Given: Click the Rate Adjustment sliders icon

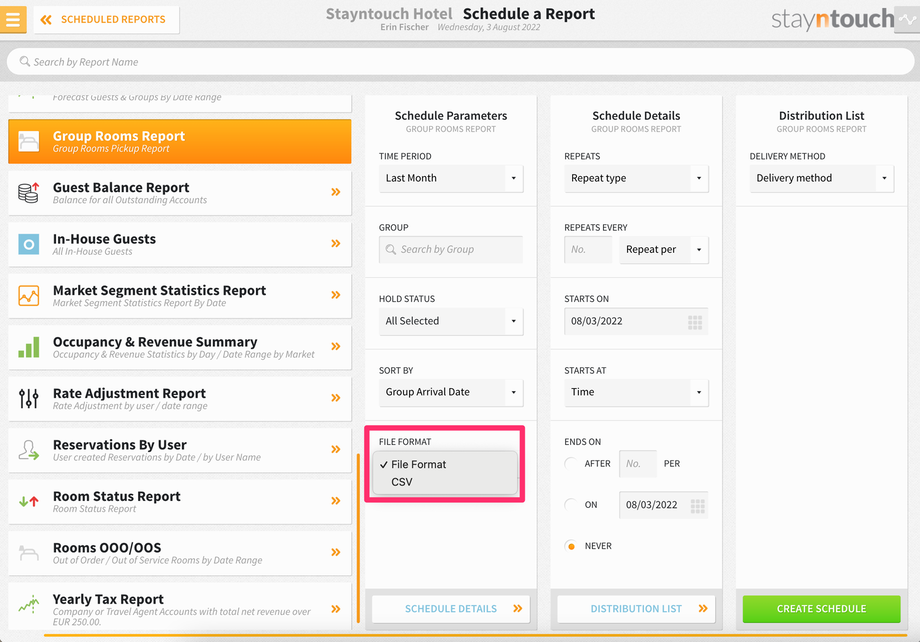Looking at the screenshot, I should (28, 398).
